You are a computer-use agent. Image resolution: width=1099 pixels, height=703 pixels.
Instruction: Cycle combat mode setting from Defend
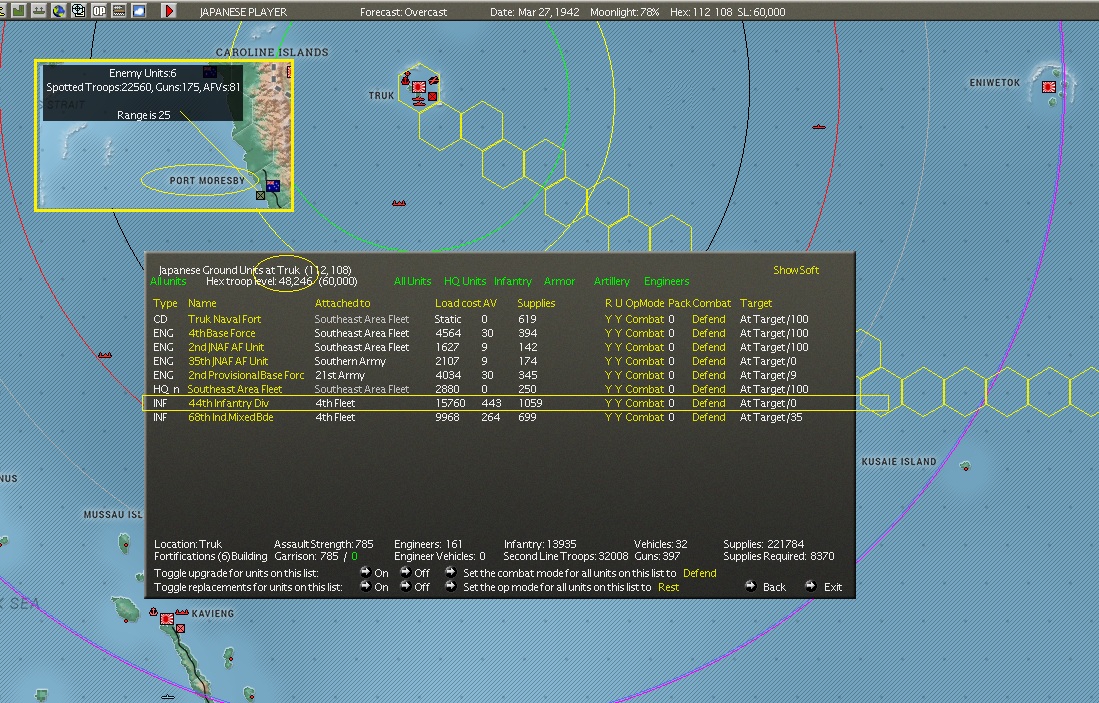[699, 573]
